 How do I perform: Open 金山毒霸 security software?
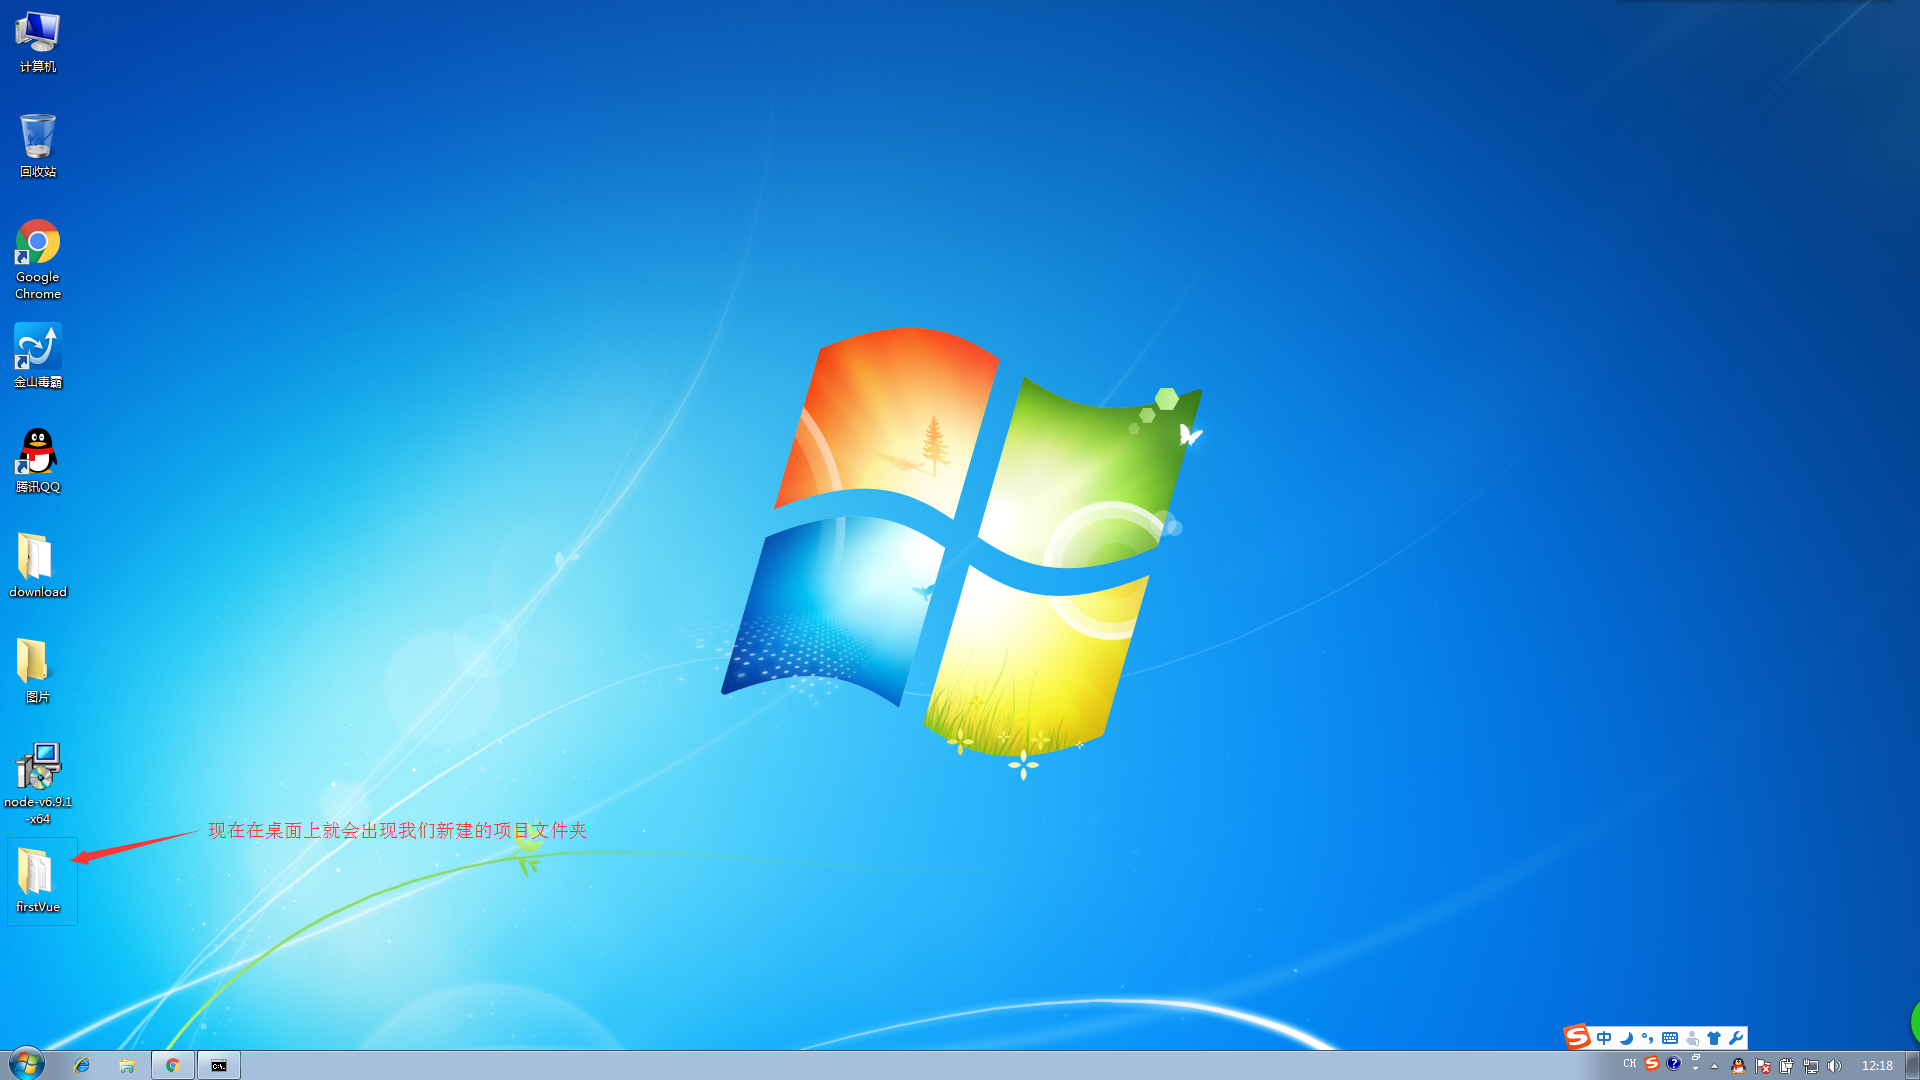(37, 355)
